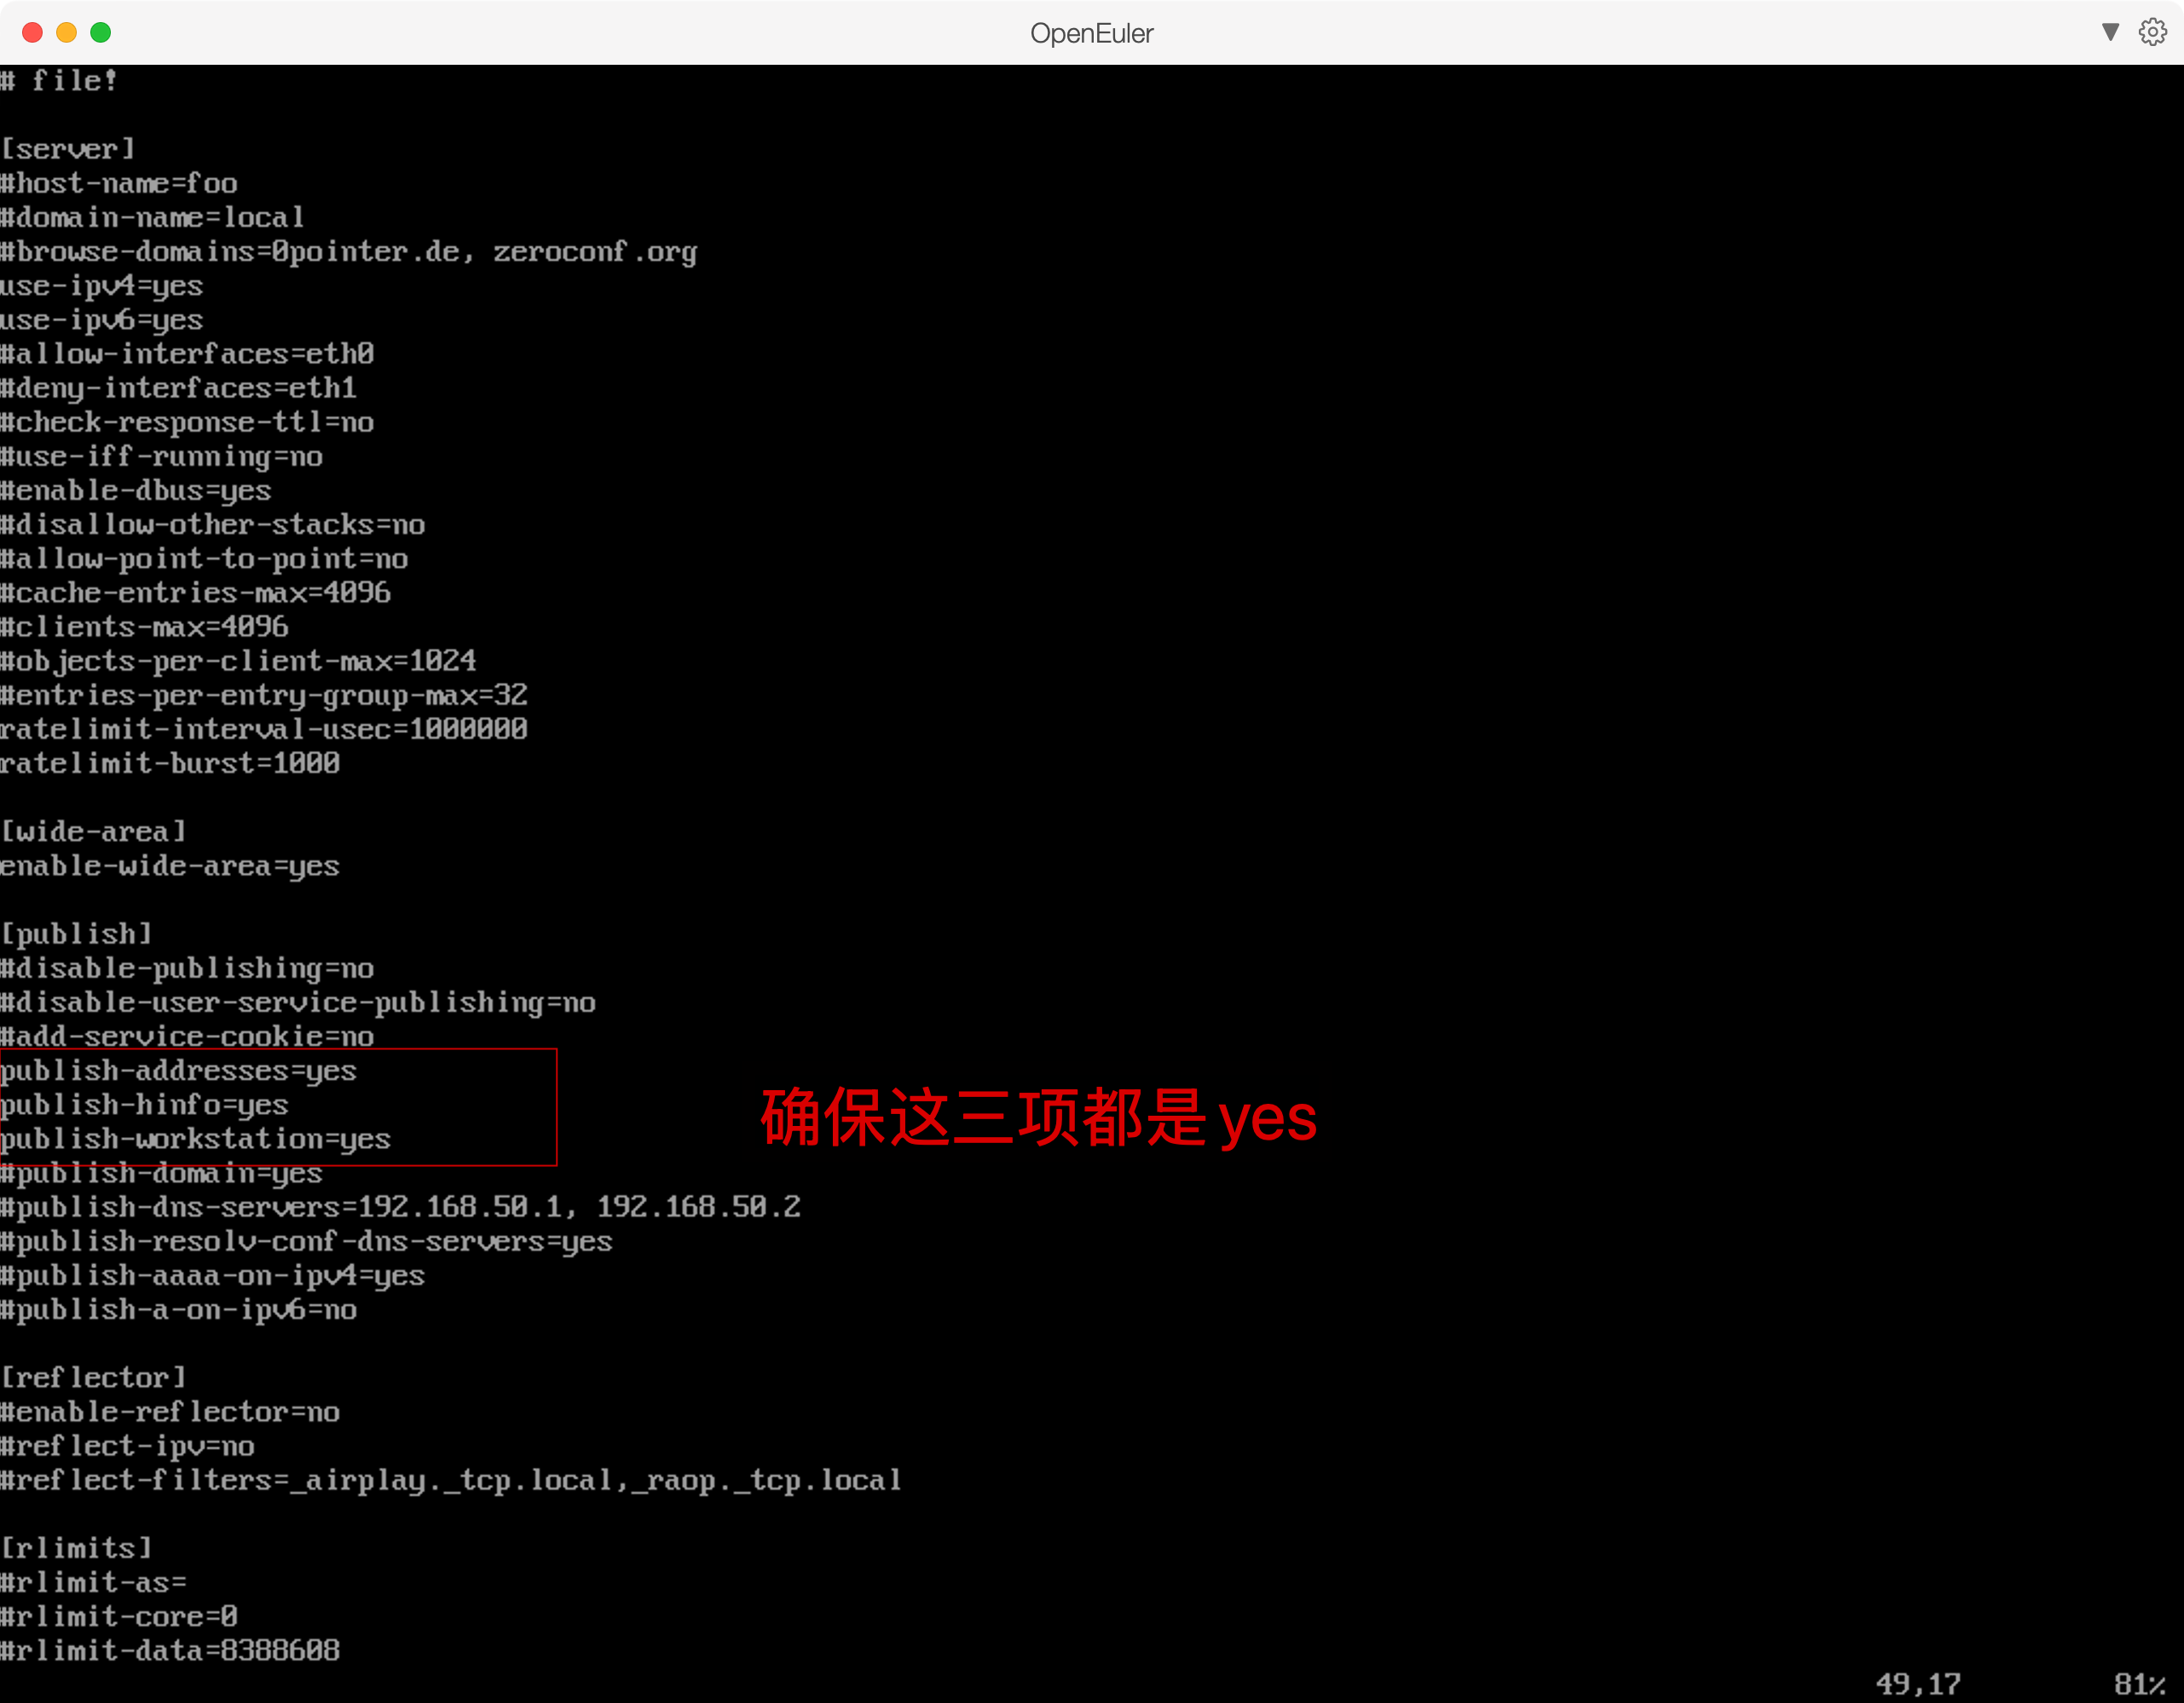Click the [rlimits] section header

(76, 1548)
